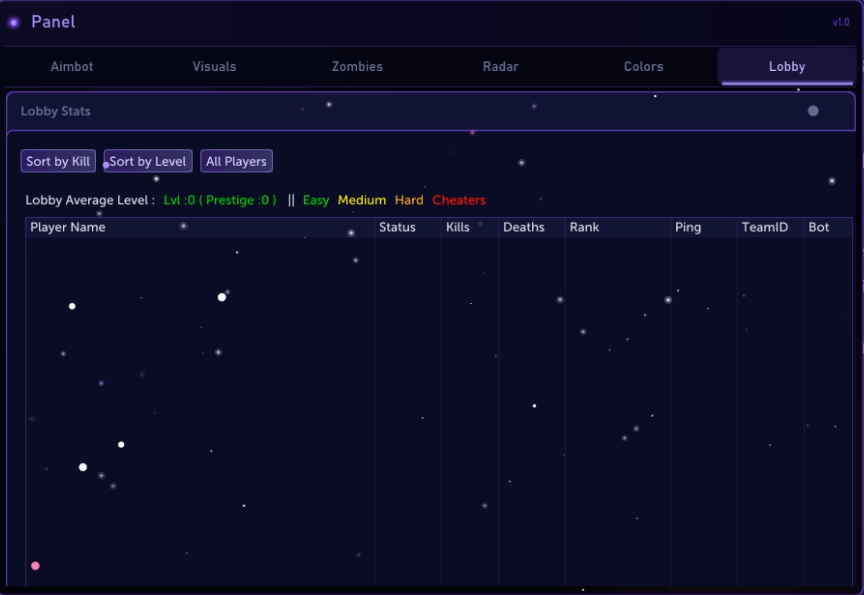
Task: Click the v1.0 version text
Action: pyautogui.click(x=841, y=23)
